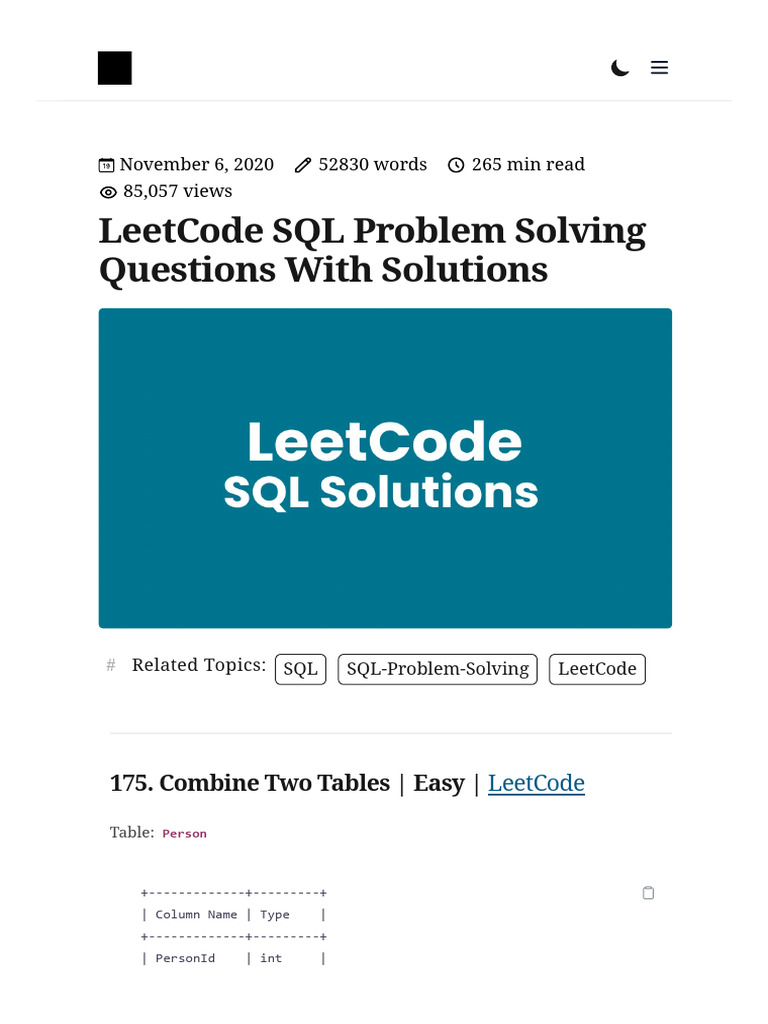Click the November 6, 2020 date

click(196, 165)
